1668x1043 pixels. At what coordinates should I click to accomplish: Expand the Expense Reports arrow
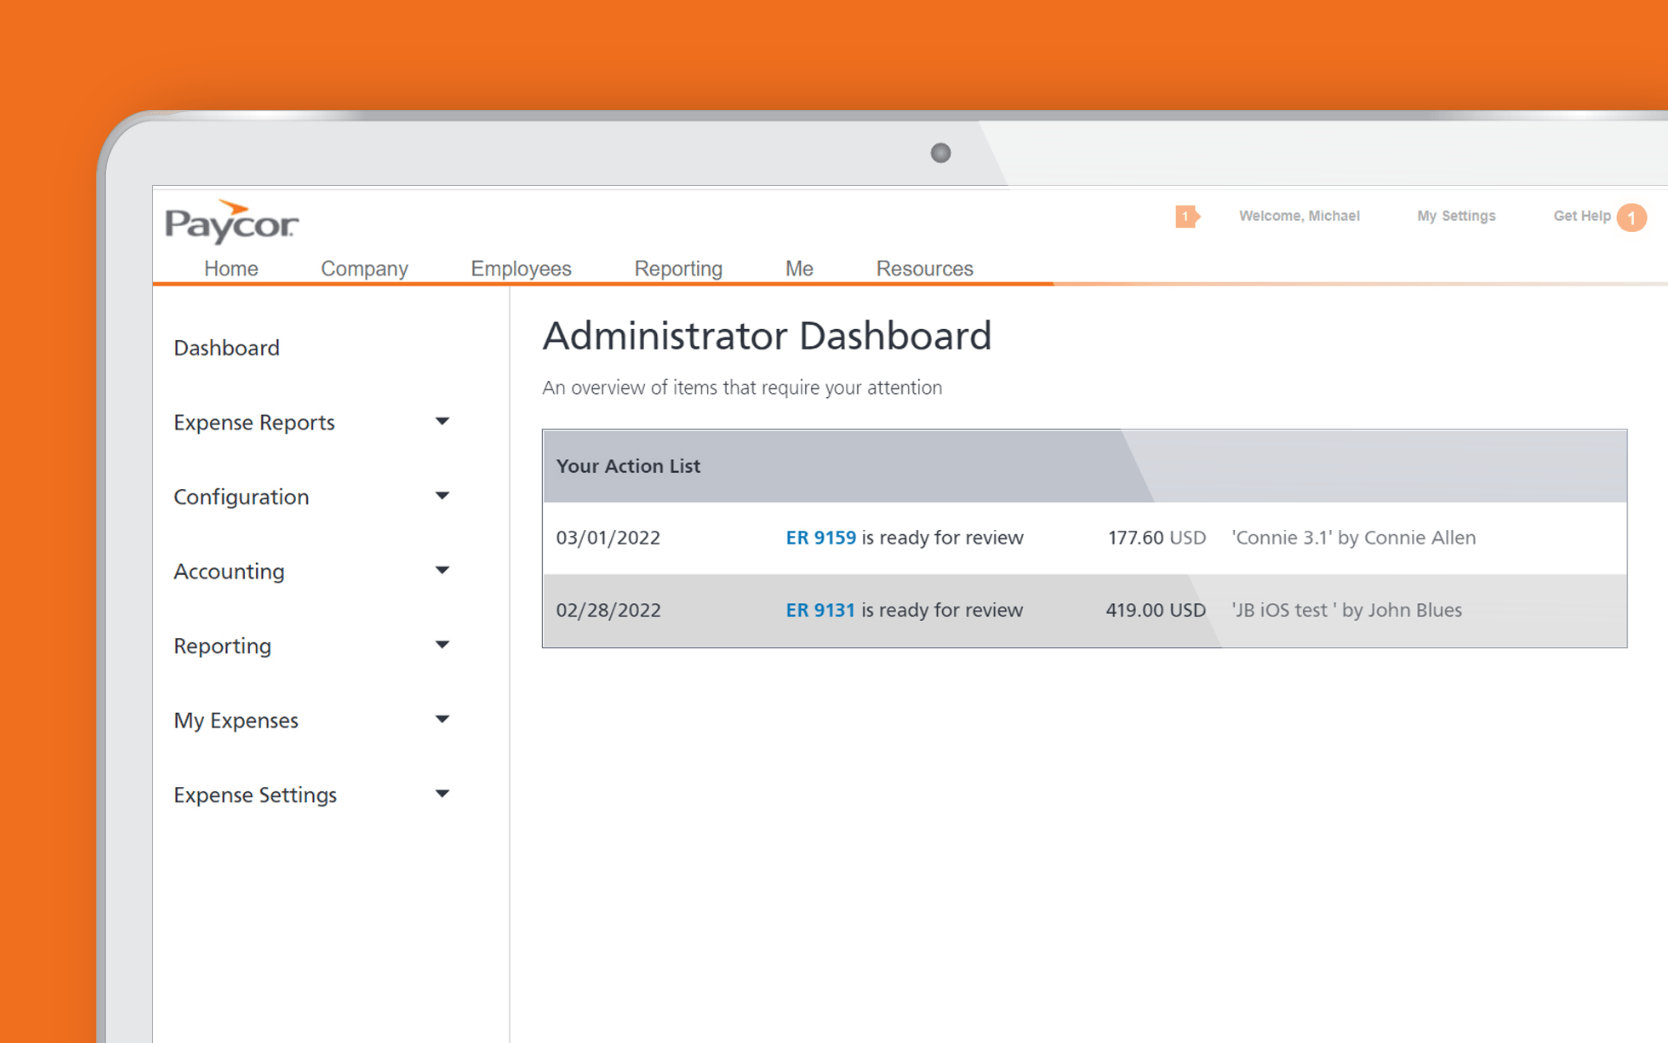[x=442, y=422]
